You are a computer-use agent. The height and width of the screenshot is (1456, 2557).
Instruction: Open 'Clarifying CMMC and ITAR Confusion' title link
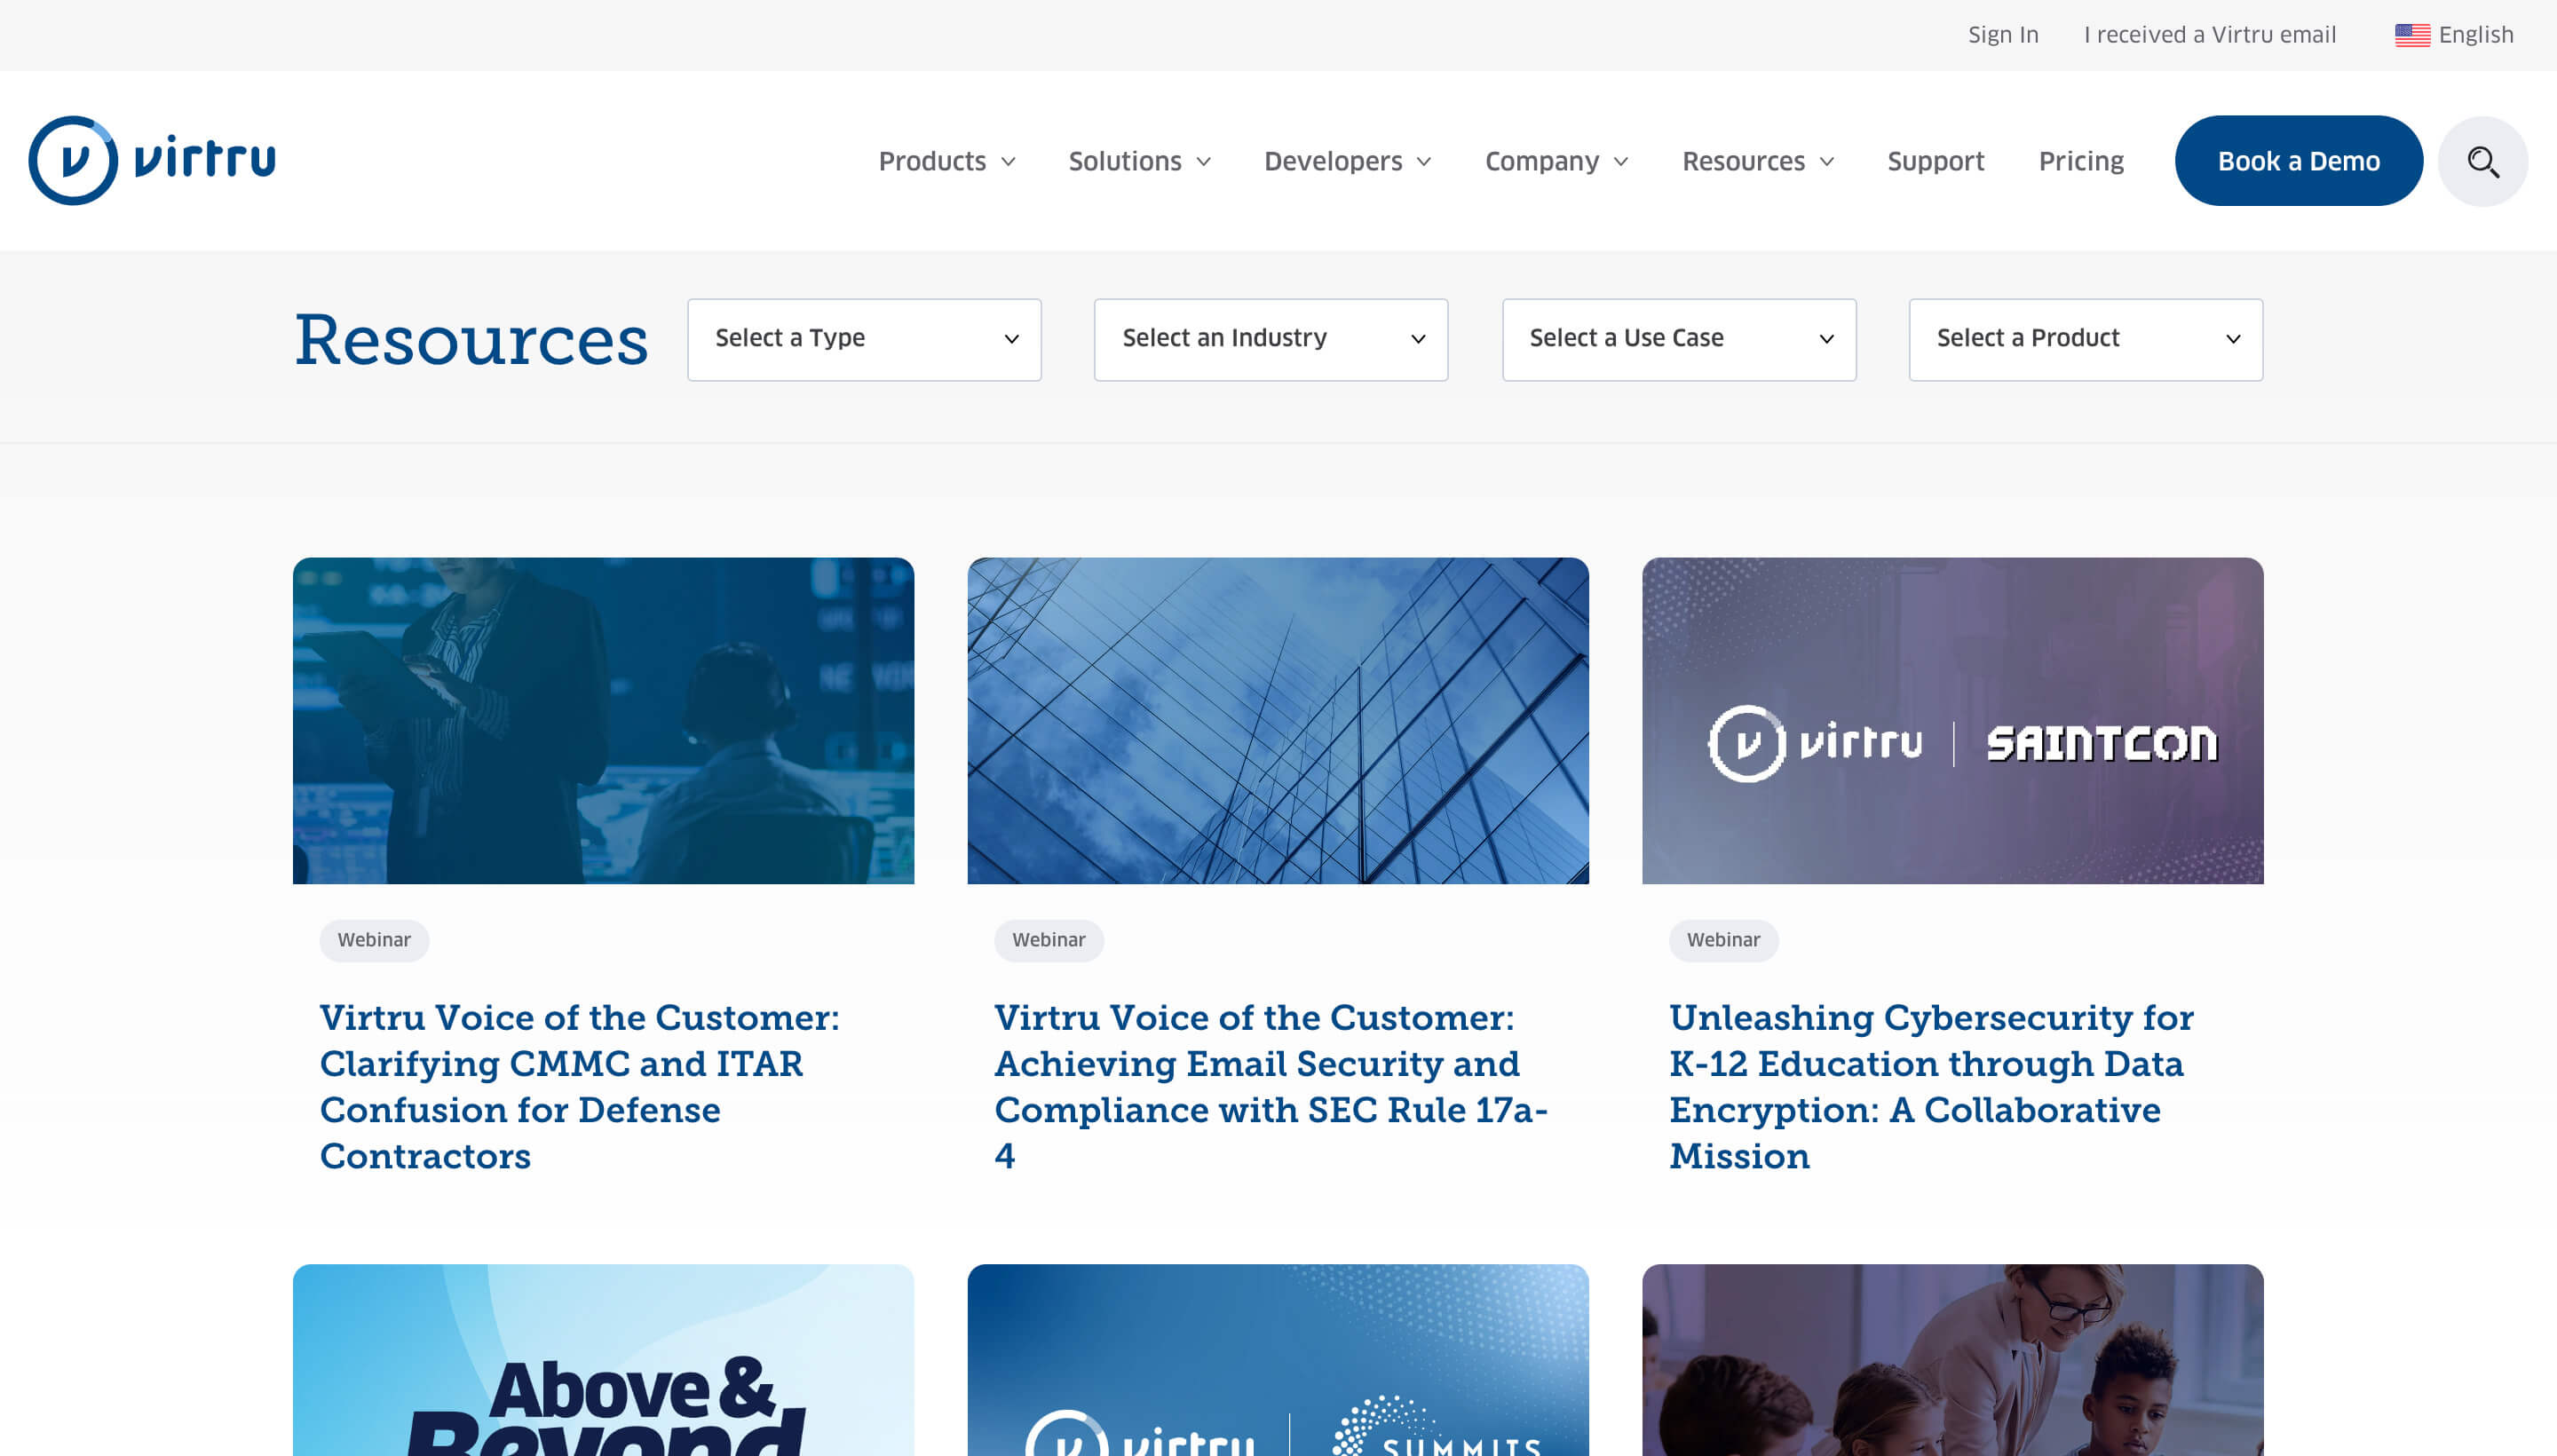[x=580, y=1086]
